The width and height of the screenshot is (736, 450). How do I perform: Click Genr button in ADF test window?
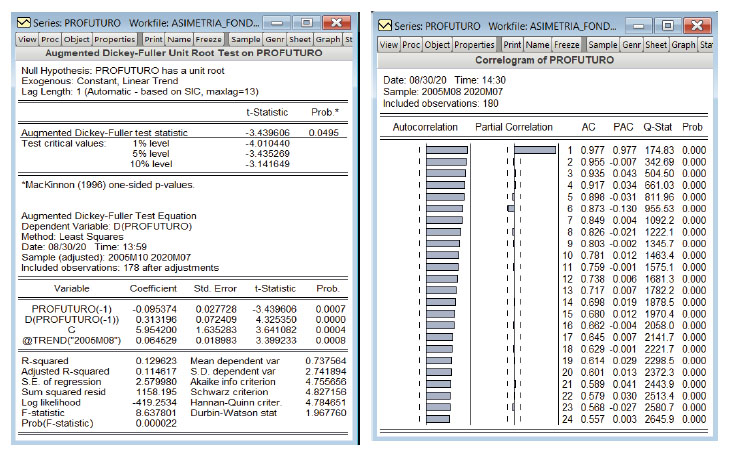pyautogui.click(x=275, y=39)
